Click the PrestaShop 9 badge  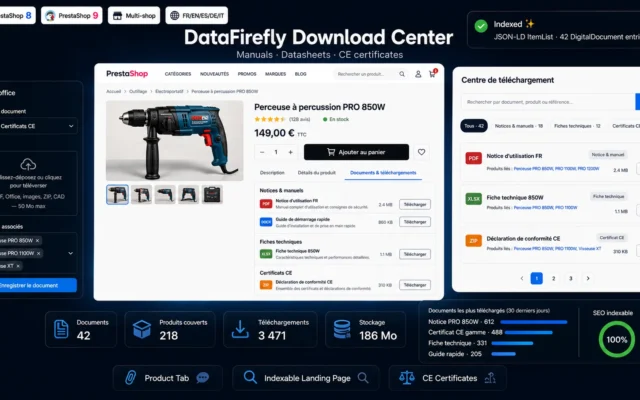click(71, 16)
